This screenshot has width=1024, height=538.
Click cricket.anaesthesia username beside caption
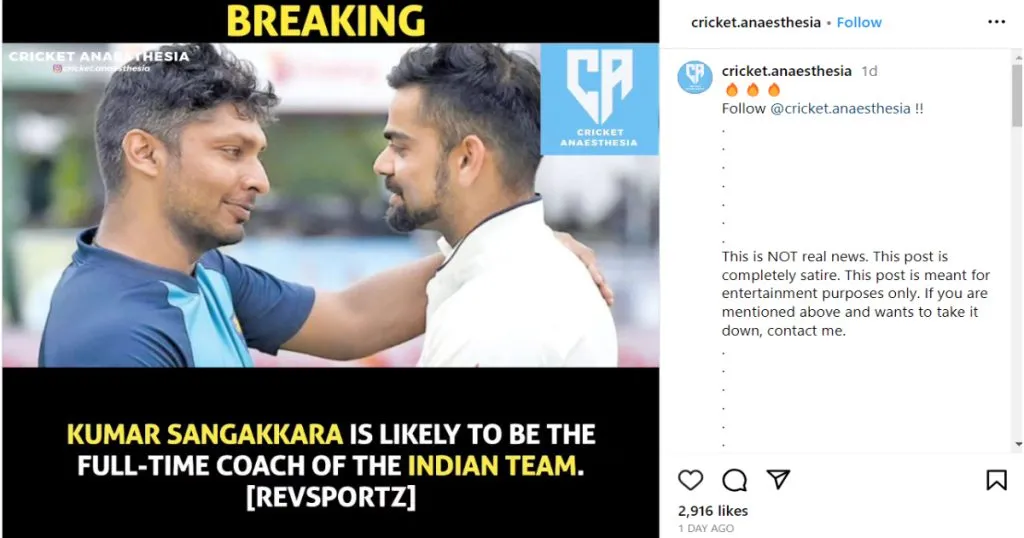pos(786,71)
